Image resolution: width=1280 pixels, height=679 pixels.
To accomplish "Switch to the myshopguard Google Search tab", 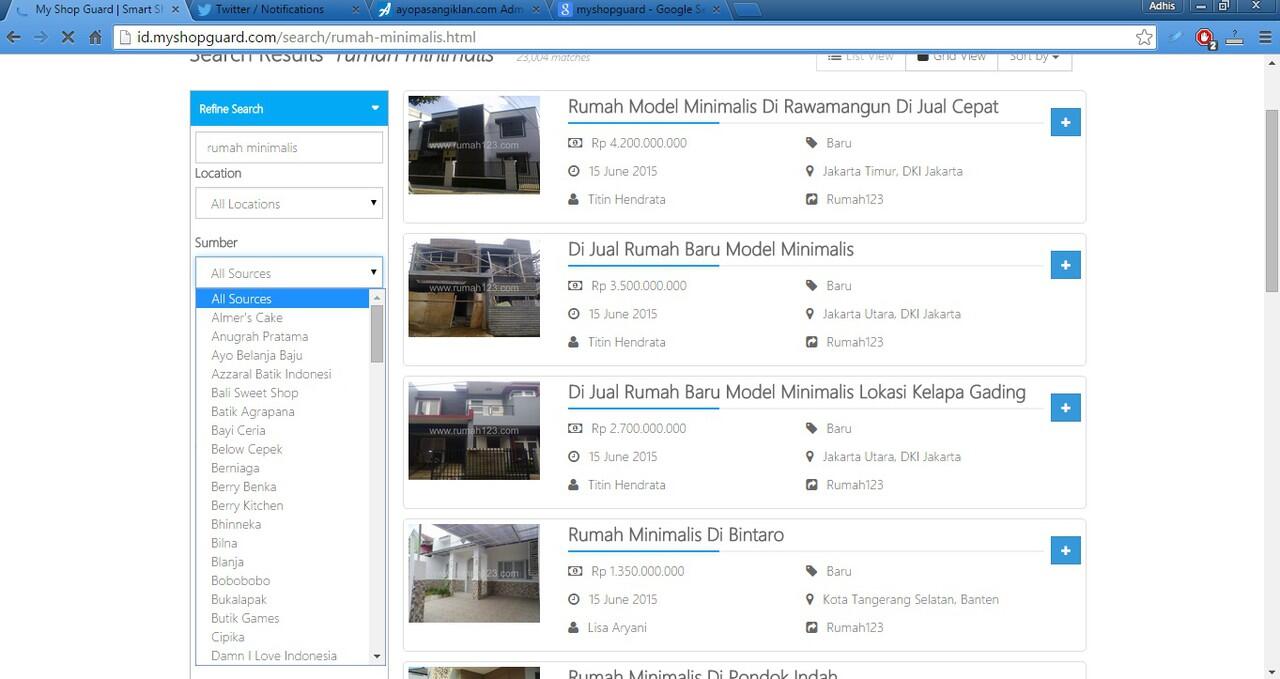I will click(640, 9).
